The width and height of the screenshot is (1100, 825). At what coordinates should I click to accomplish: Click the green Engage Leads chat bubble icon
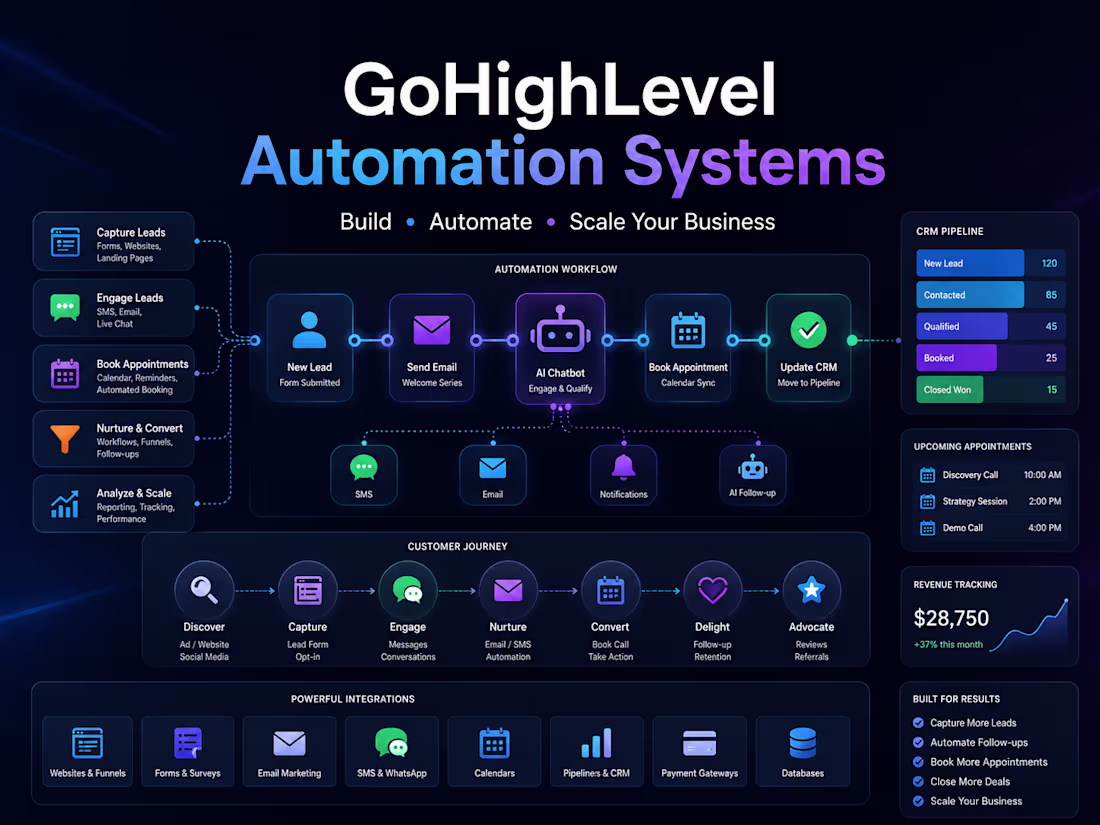[65, 308]
